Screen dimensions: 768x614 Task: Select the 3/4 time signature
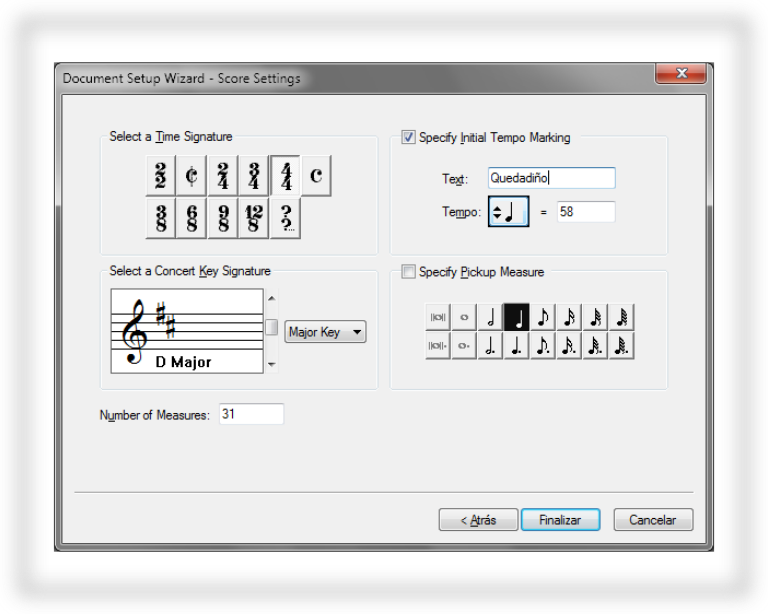tap(254, 176)
